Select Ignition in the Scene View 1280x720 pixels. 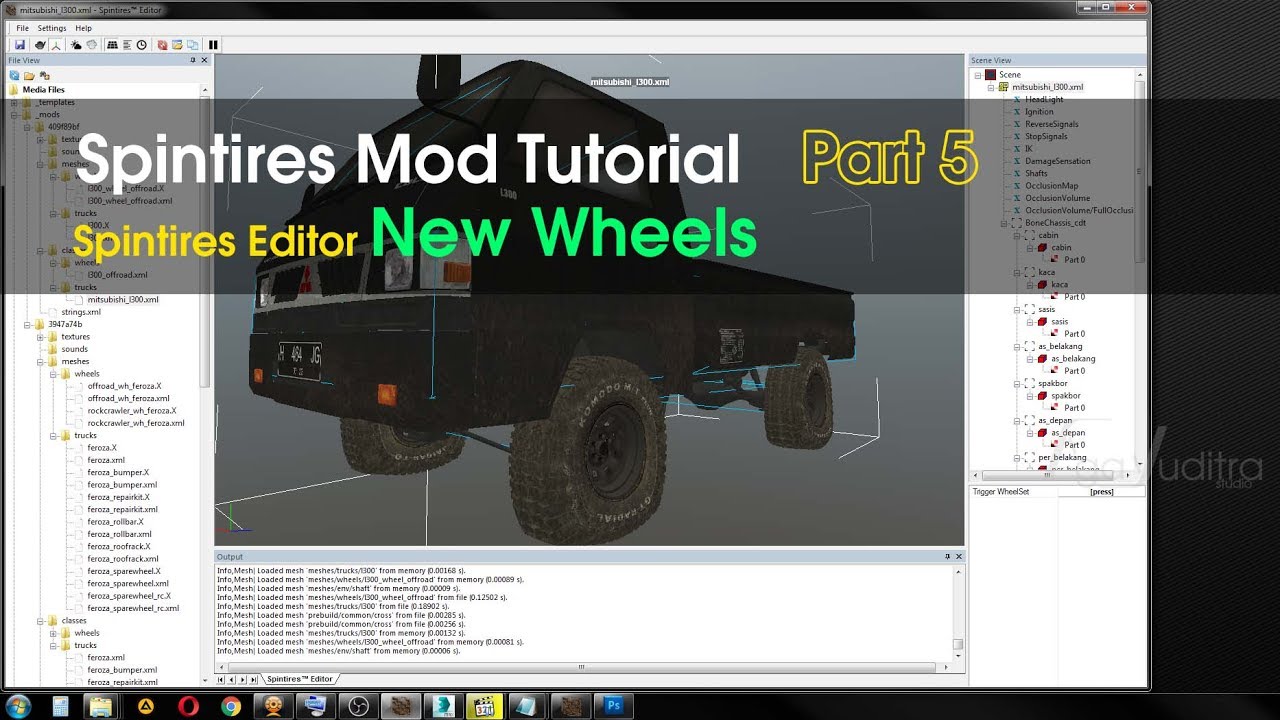(1039, 112)
